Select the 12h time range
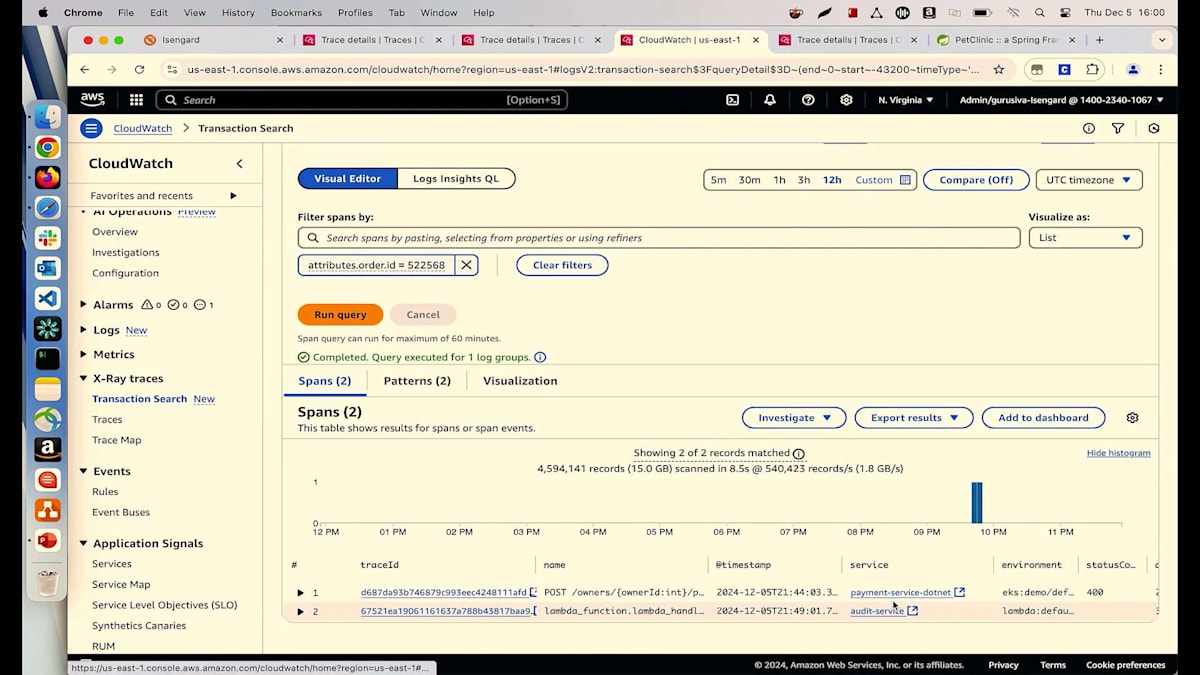 pos(832,180)
